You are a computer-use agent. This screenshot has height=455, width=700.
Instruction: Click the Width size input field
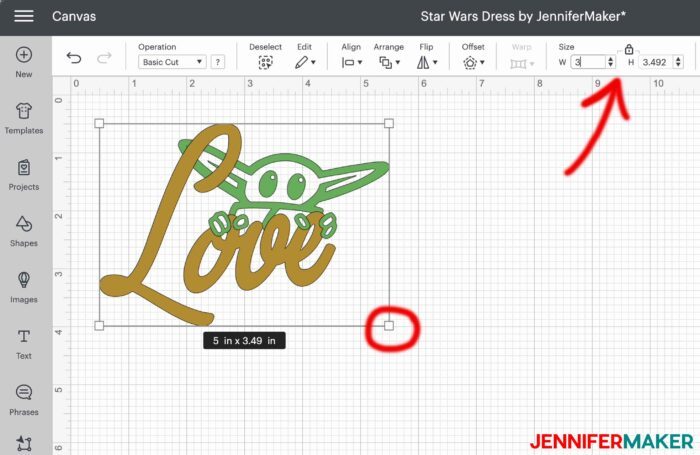pyautogui.click(x=588, y=62)
